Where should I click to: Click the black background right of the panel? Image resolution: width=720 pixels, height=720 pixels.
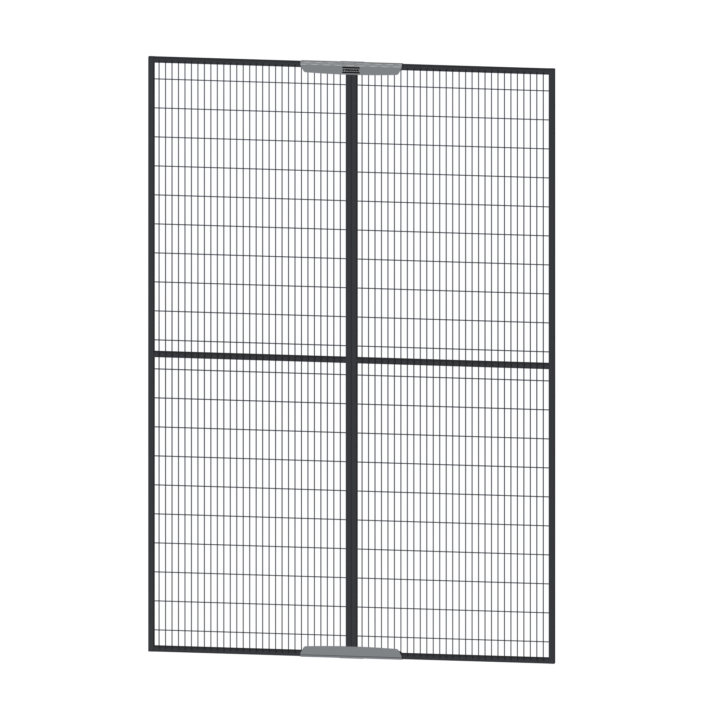point(640,360)
